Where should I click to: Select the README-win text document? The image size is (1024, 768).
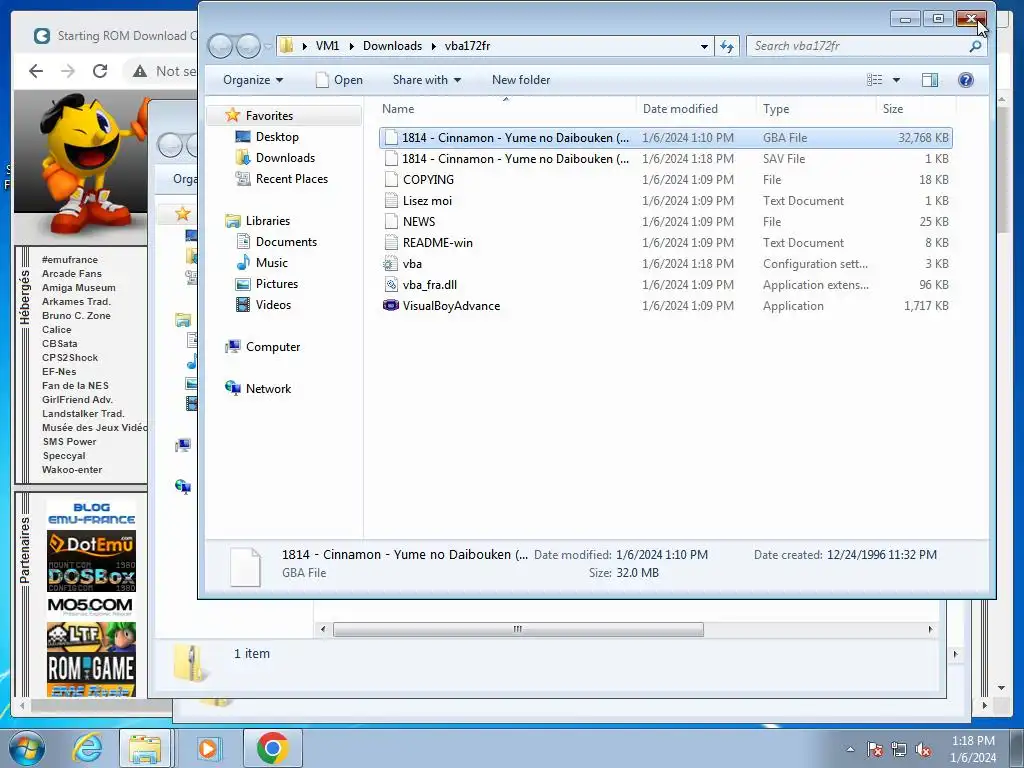click(x=437, y=243)
